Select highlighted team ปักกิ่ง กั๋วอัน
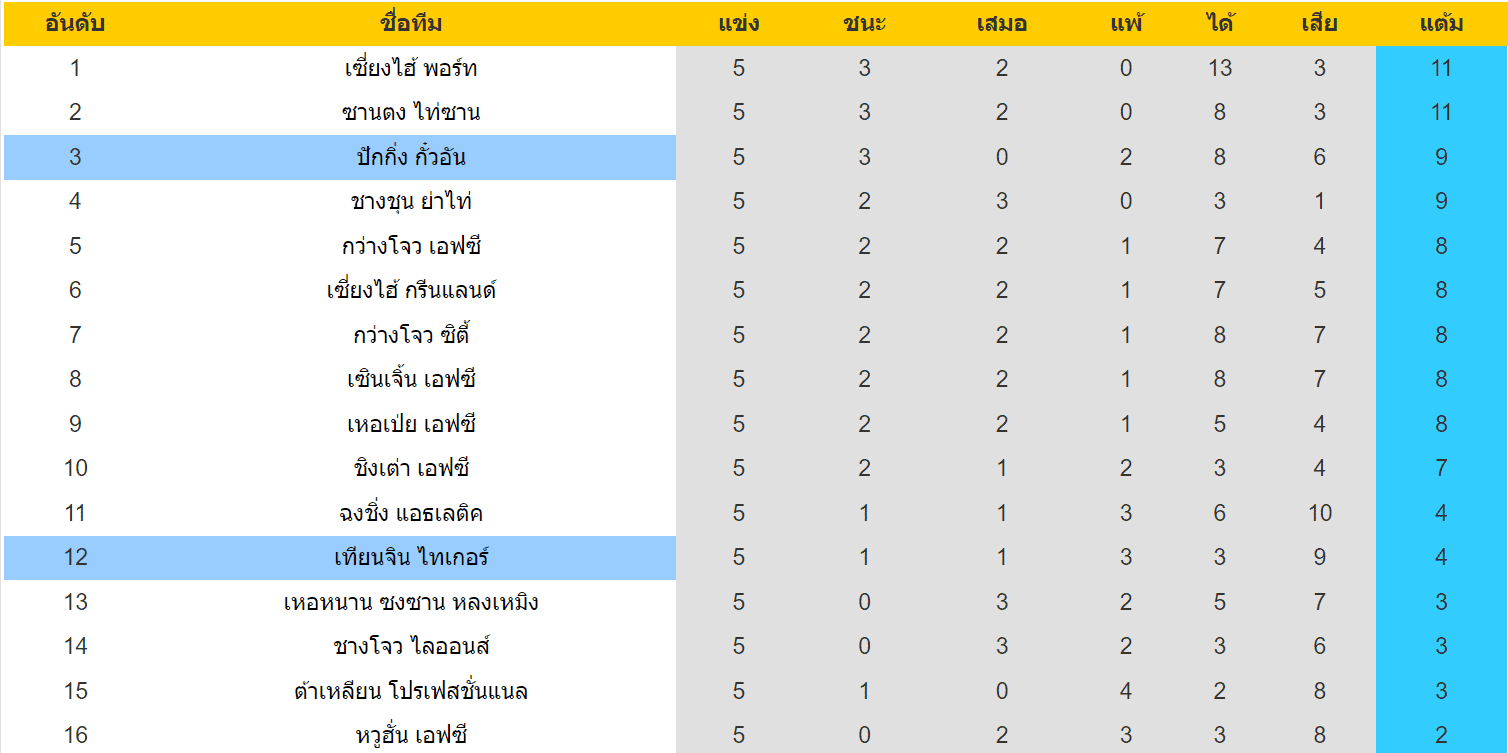This screenshot has height=753, width=1508. [x=411, y=157]
